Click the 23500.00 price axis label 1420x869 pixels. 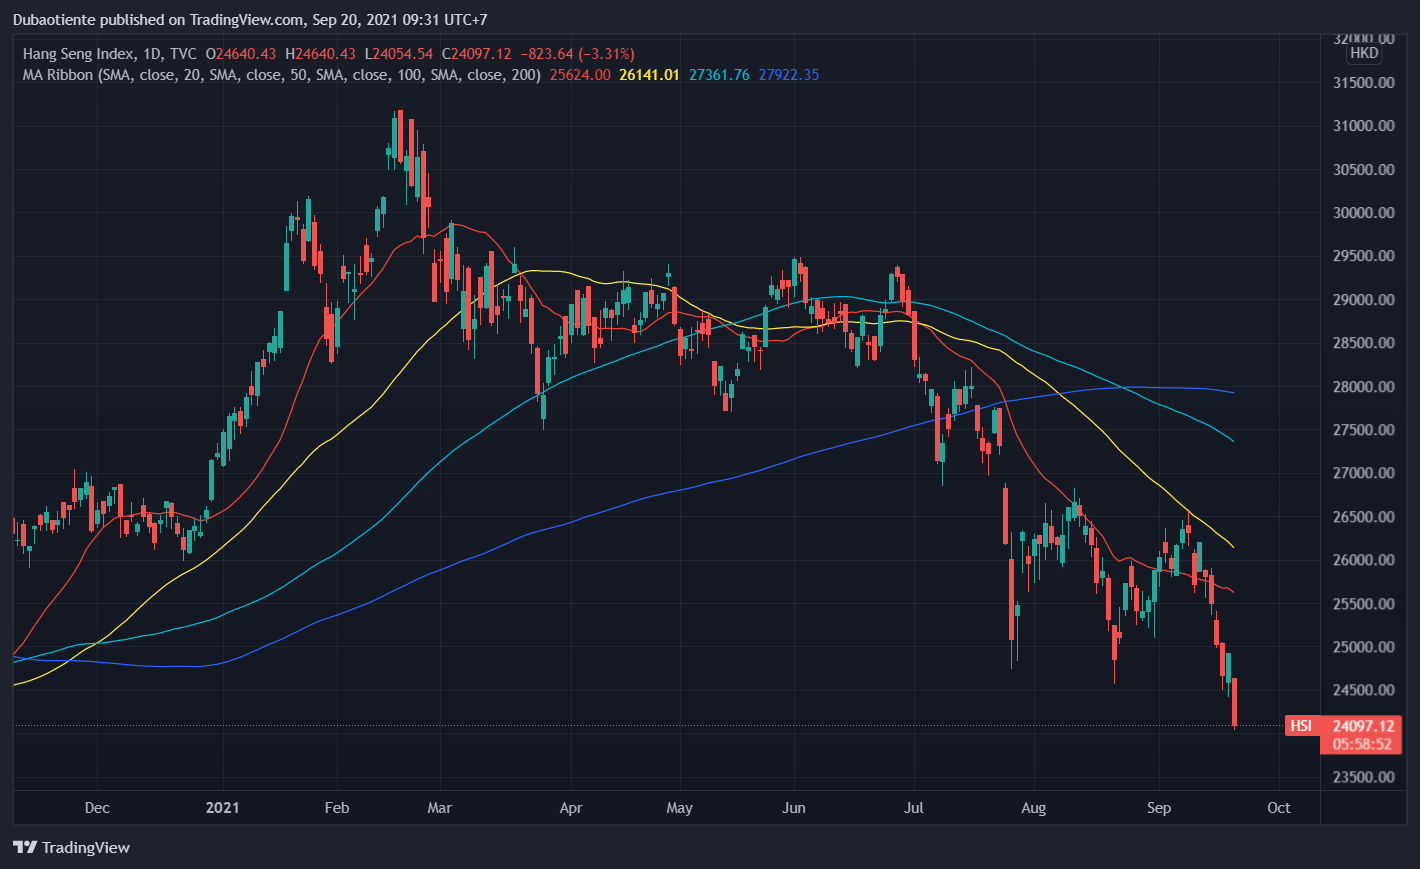1363,777
